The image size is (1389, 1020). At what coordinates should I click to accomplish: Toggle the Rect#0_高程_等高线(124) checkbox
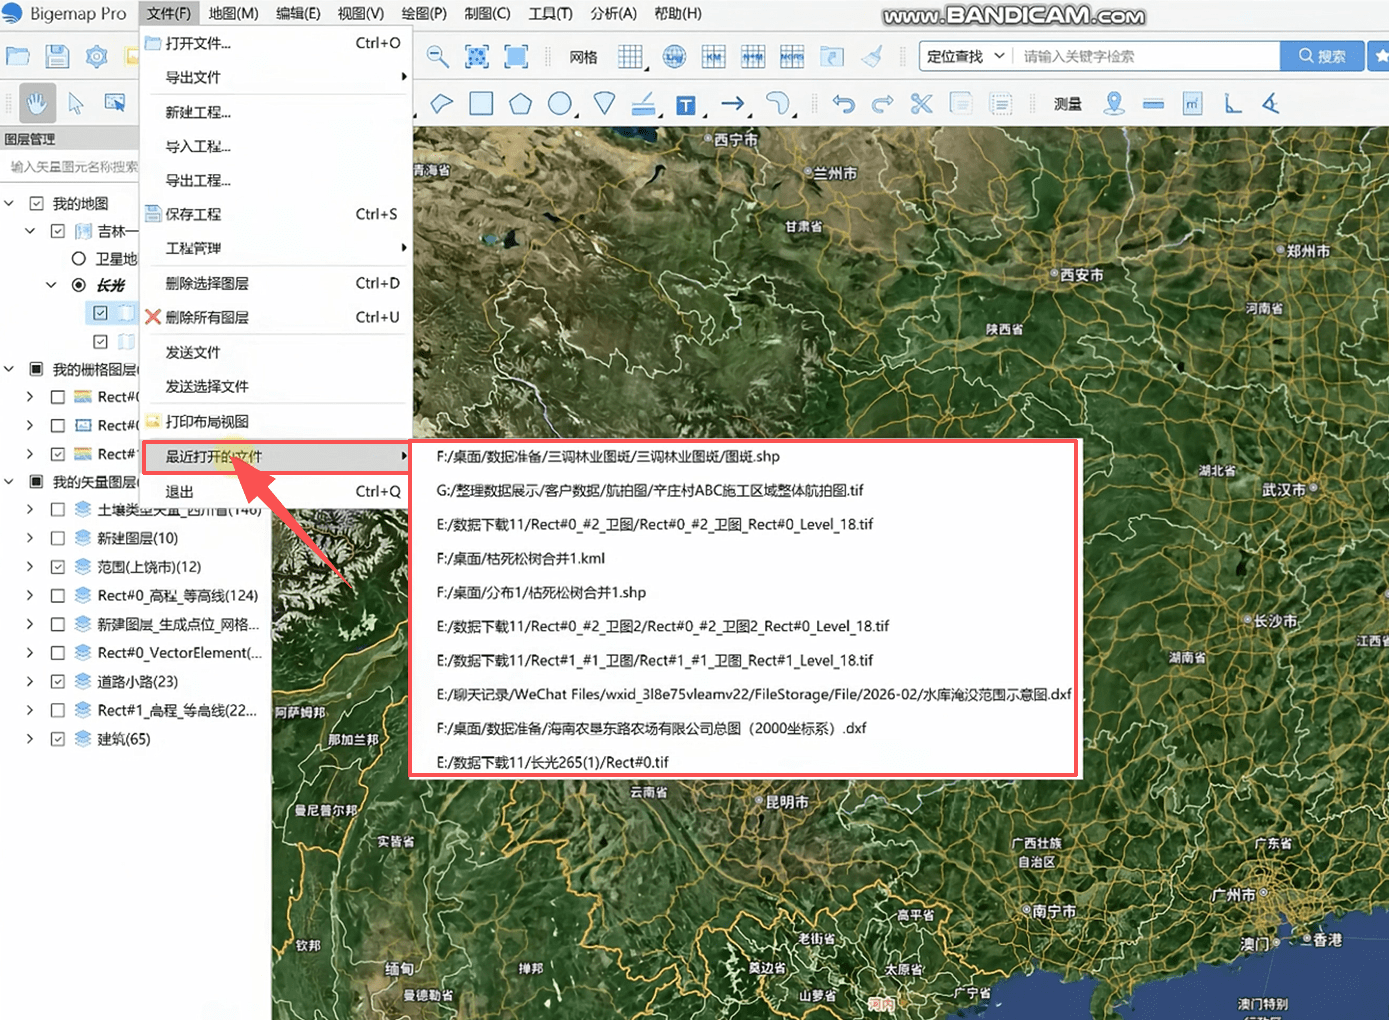point(58,596)
